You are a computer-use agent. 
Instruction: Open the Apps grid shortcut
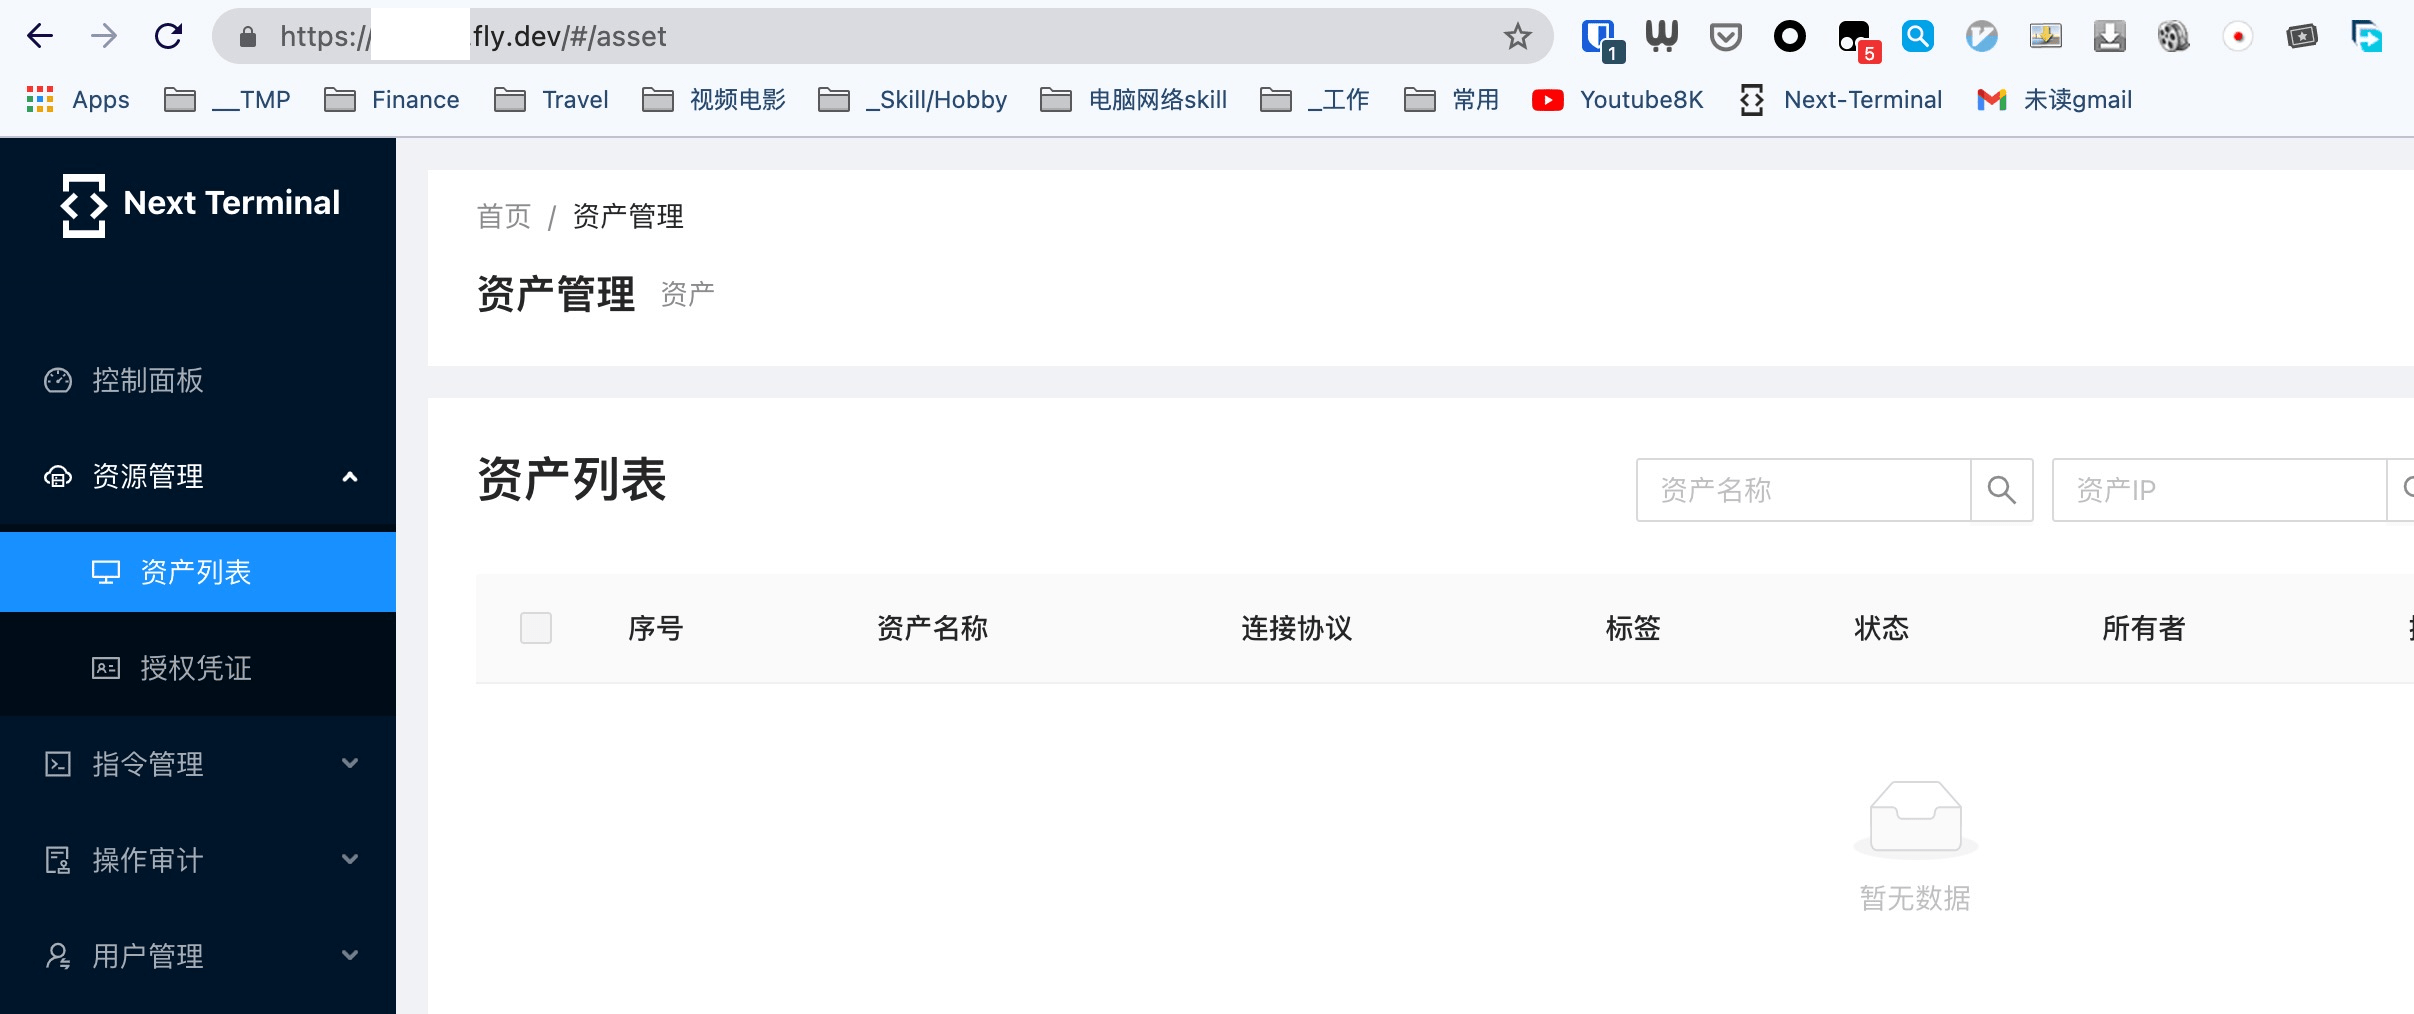click(78, 99)
